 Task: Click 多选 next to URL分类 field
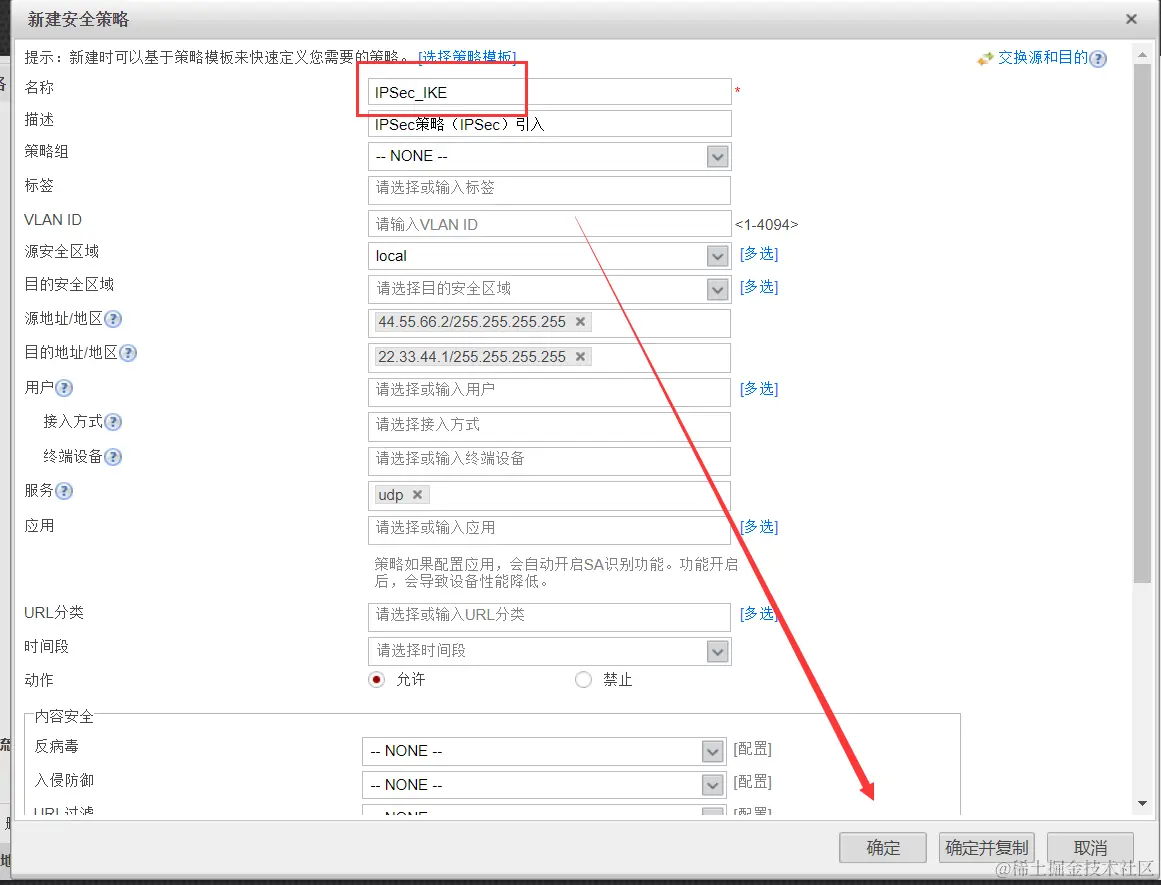pyautogui.click(x=759, y=613)
